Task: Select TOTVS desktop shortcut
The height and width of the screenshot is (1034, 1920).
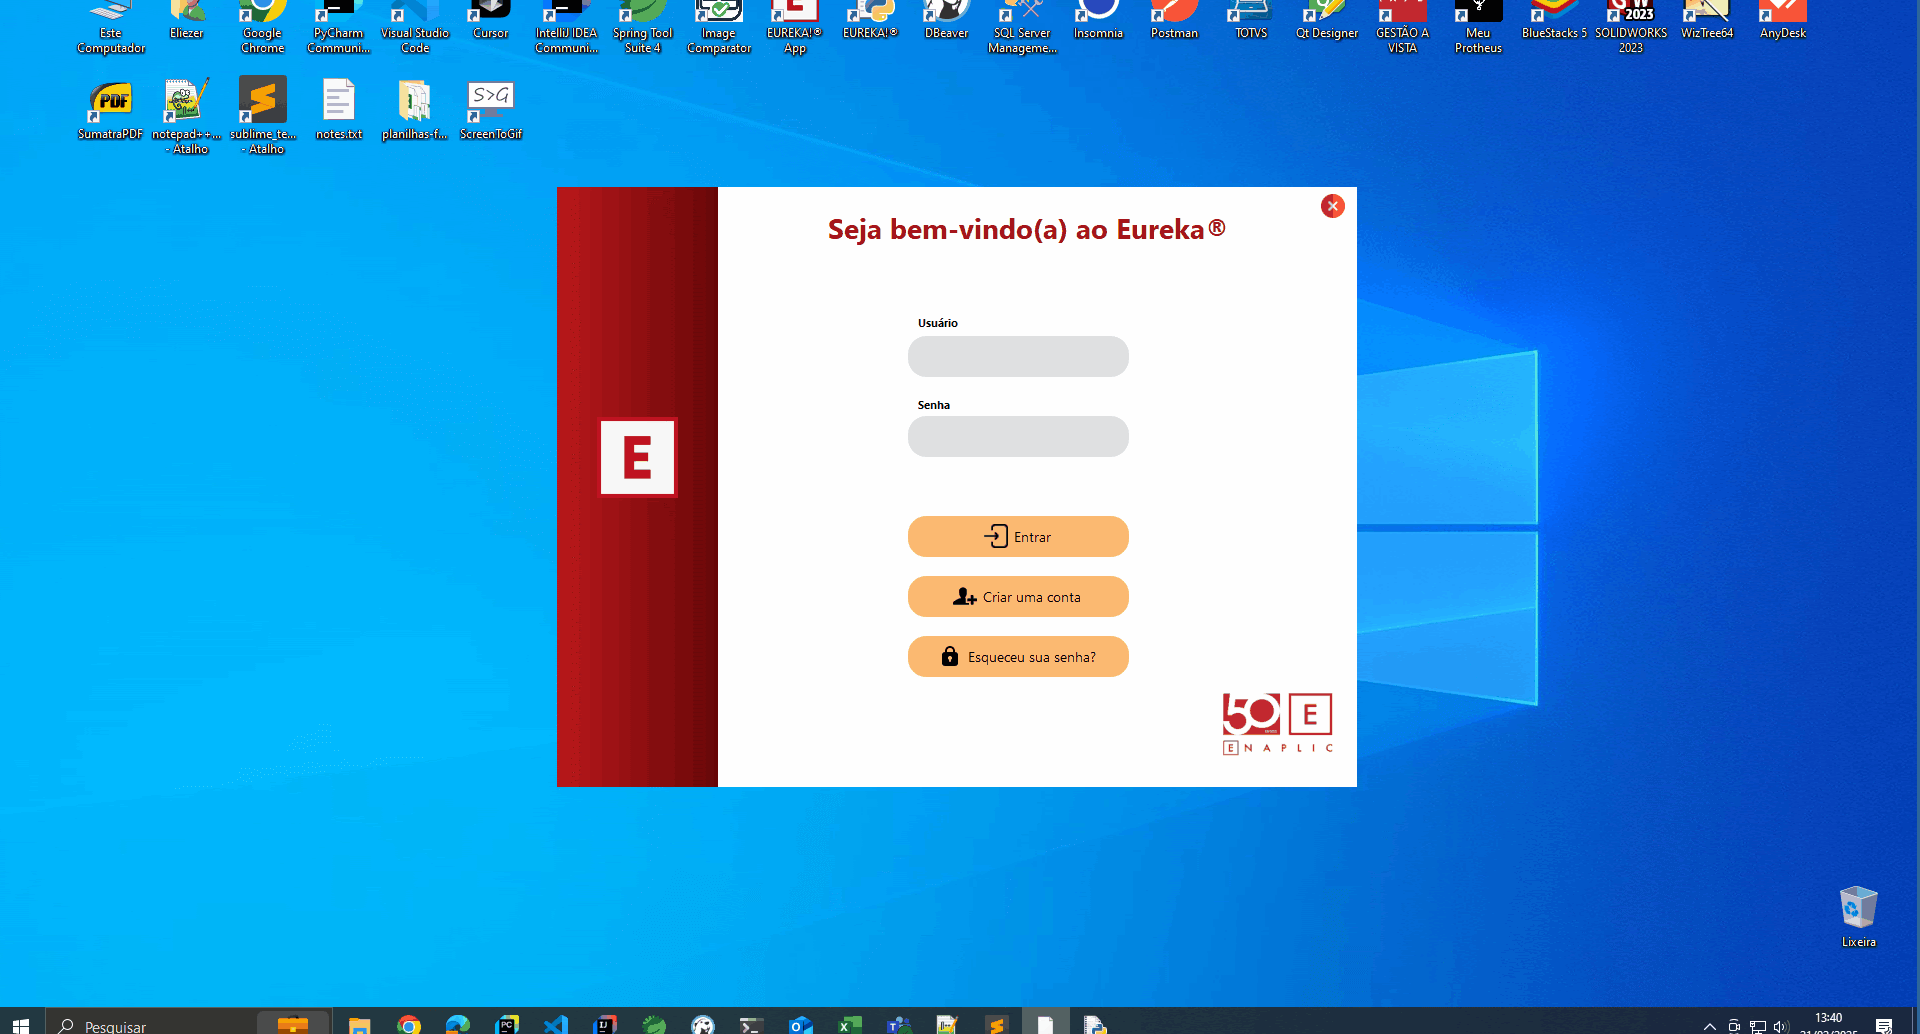Action: click(1250, 21)
